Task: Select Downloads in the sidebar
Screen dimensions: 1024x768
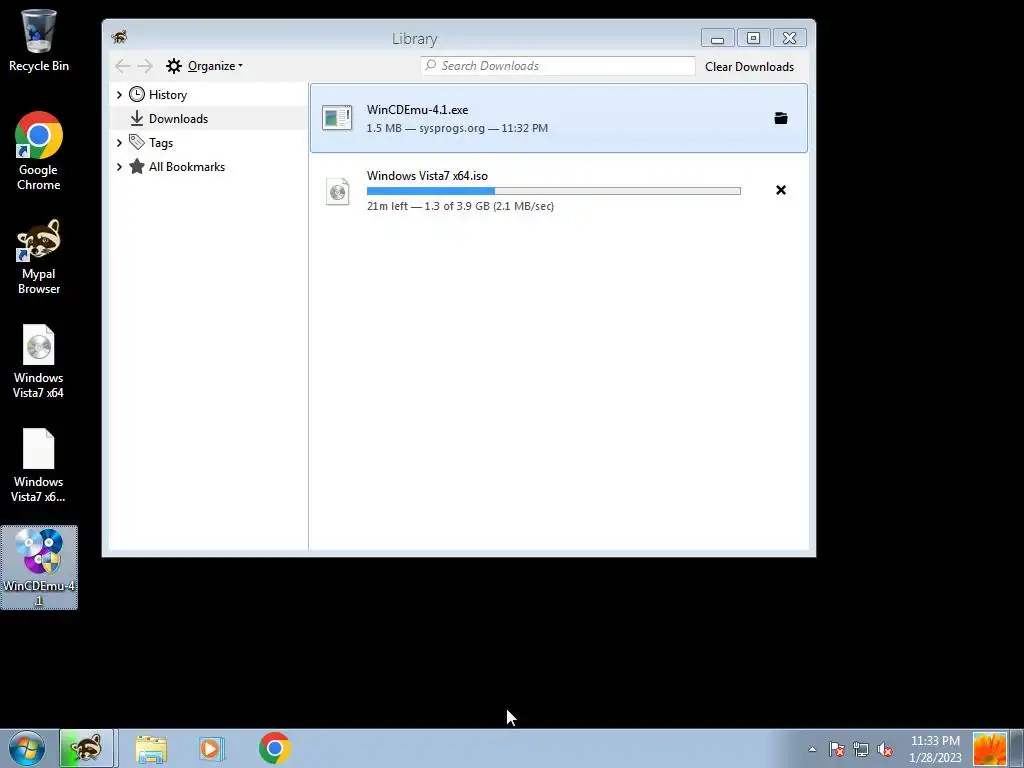Action: point(178,119)
